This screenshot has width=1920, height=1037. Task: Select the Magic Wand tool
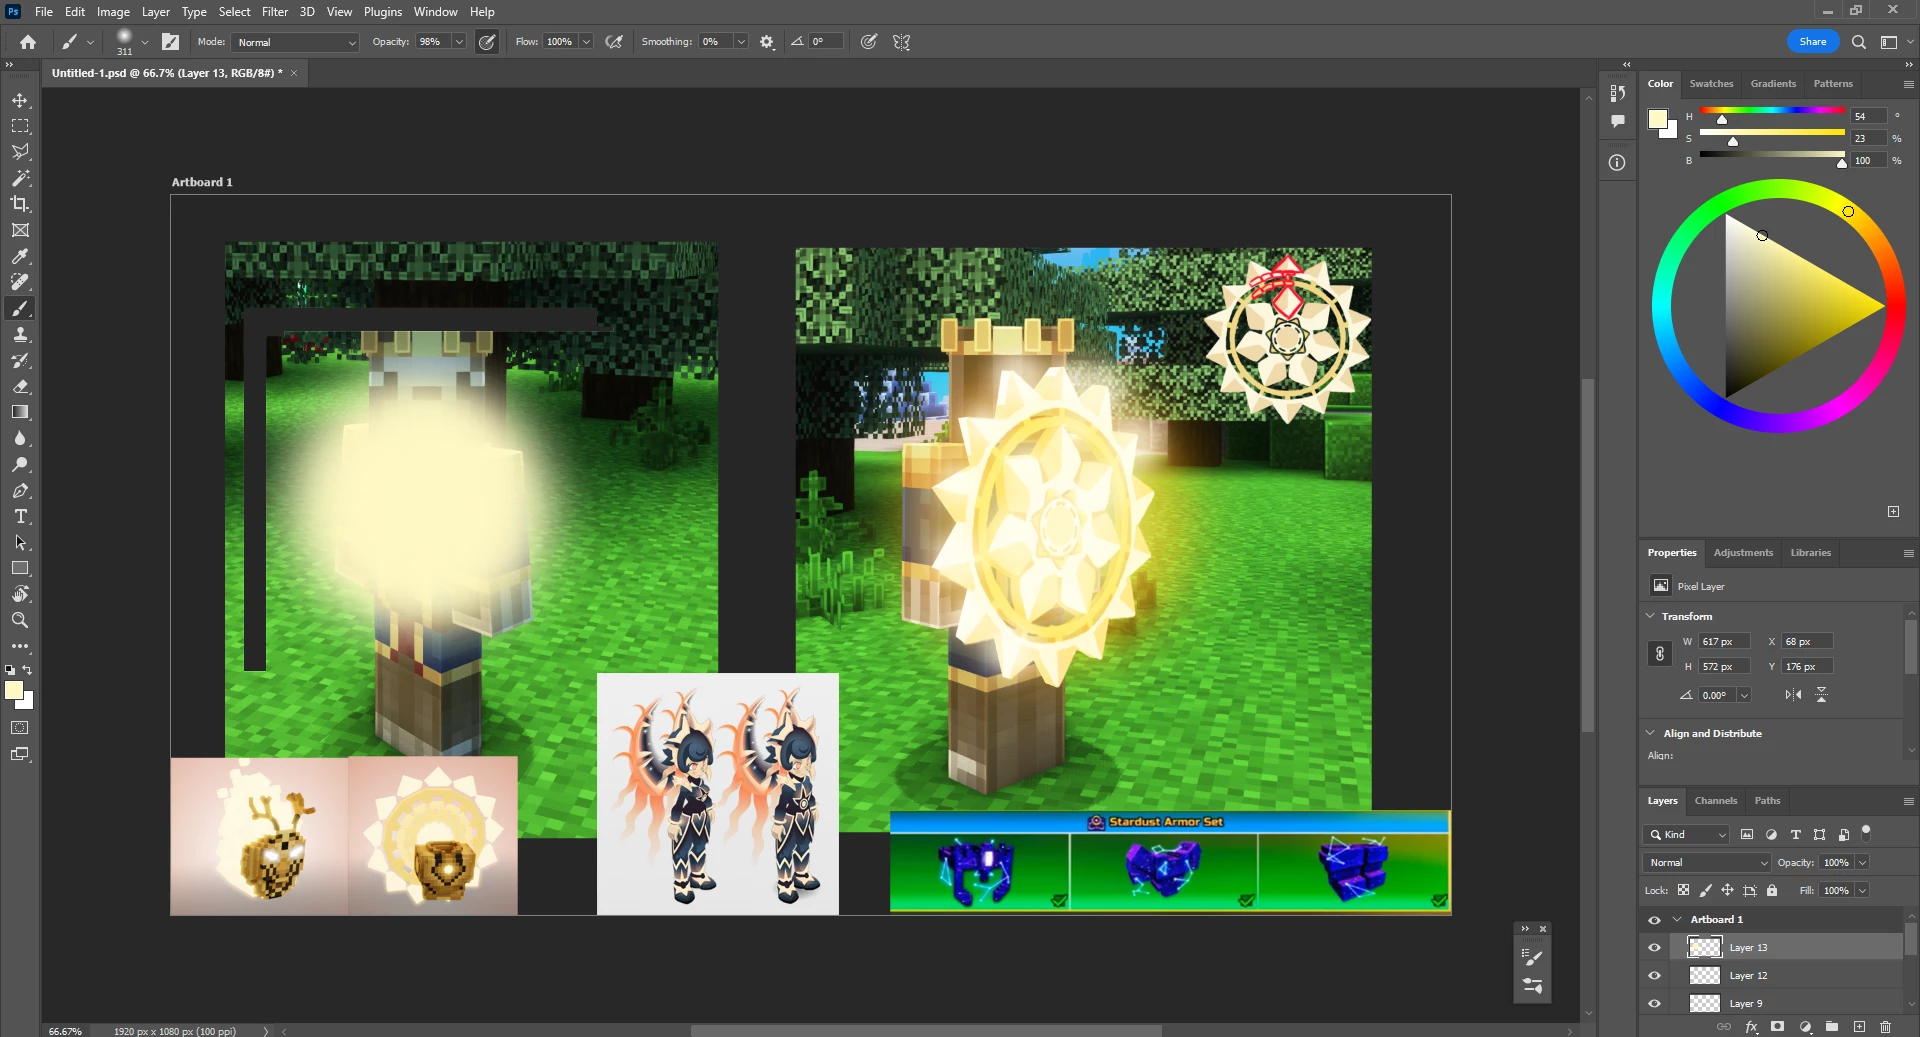click(x=20, y=178)
